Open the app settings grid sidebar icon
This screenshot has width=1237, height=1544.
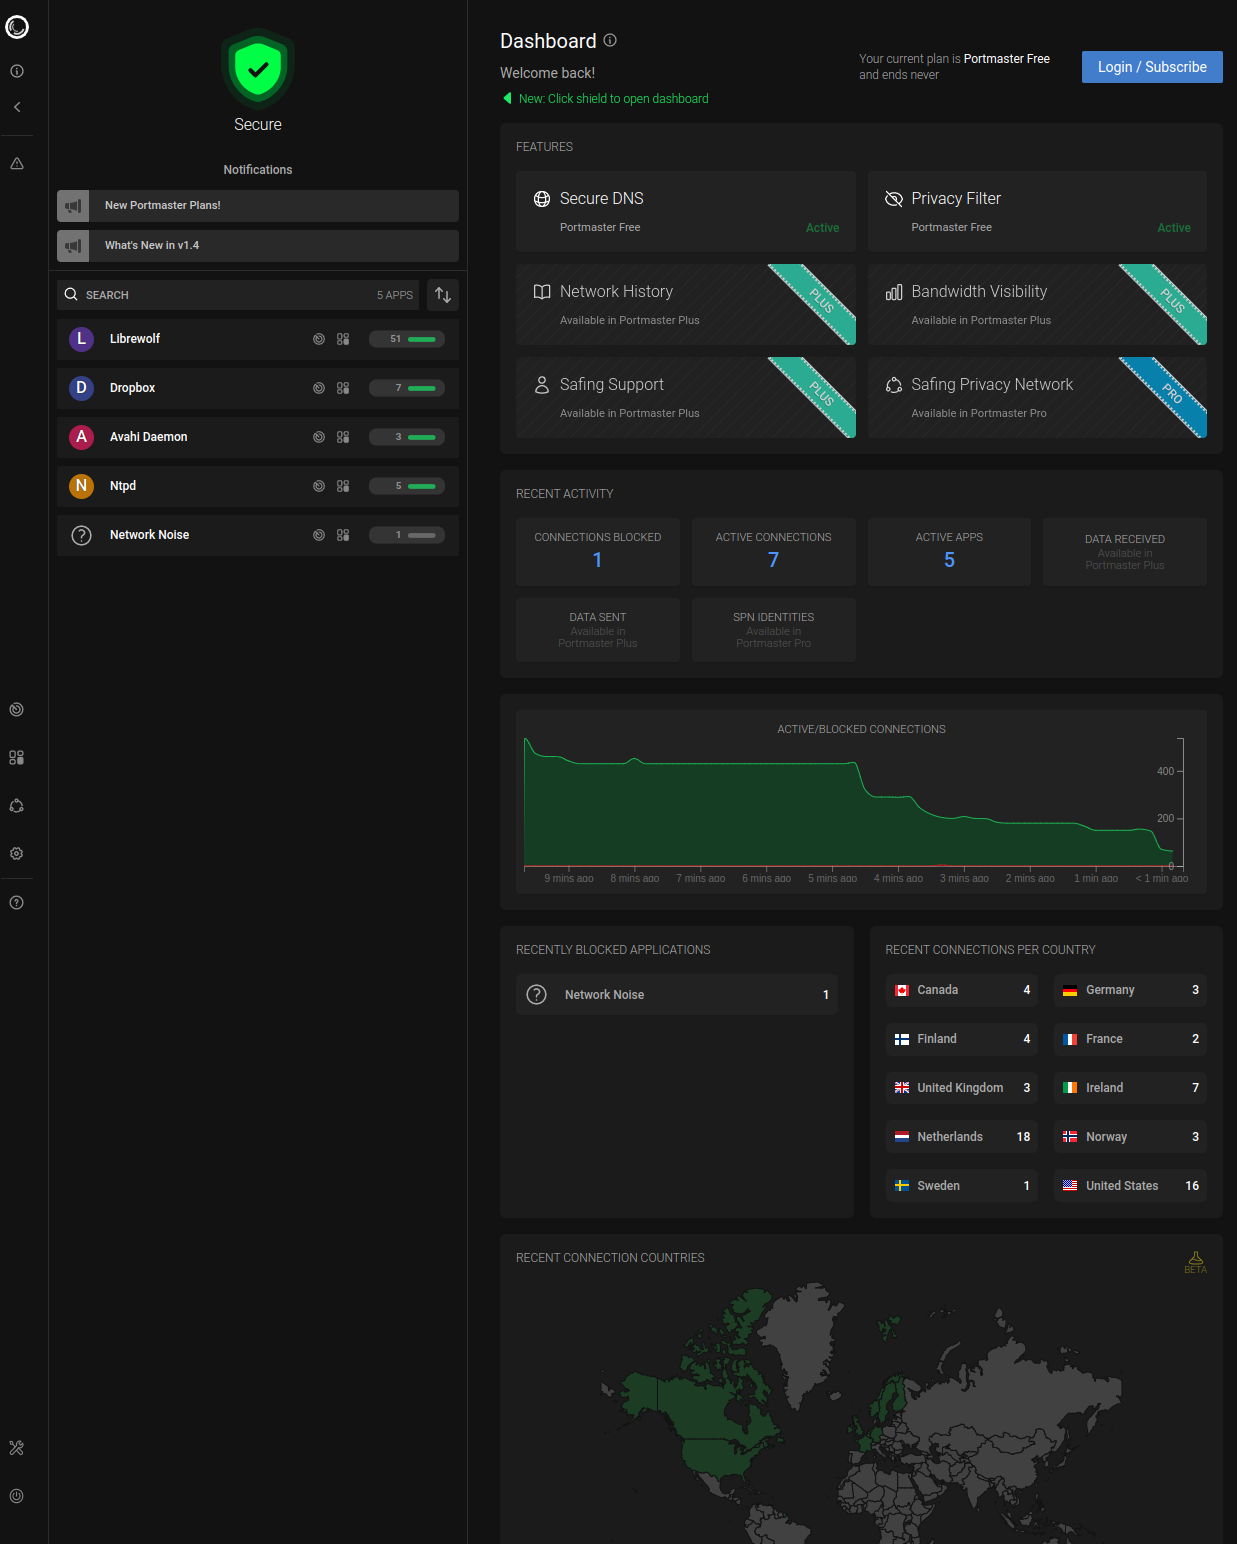[x=17, y=758]
